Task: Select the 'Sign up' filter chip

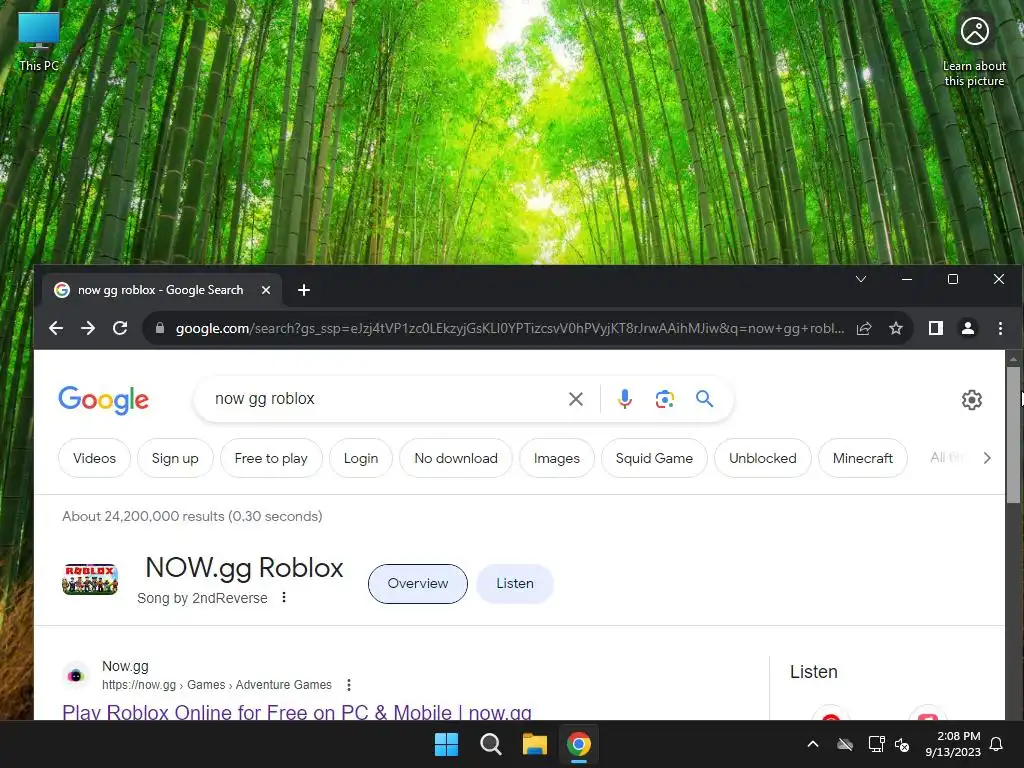Action: pyautogui.click(x=175, y=458)
